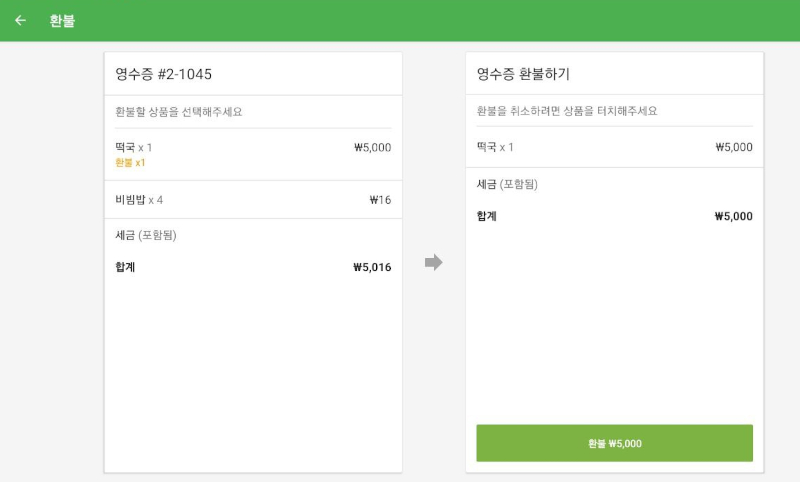
Task: Click the 합계 label in refund panel
Action: click(x=486, y=216)
